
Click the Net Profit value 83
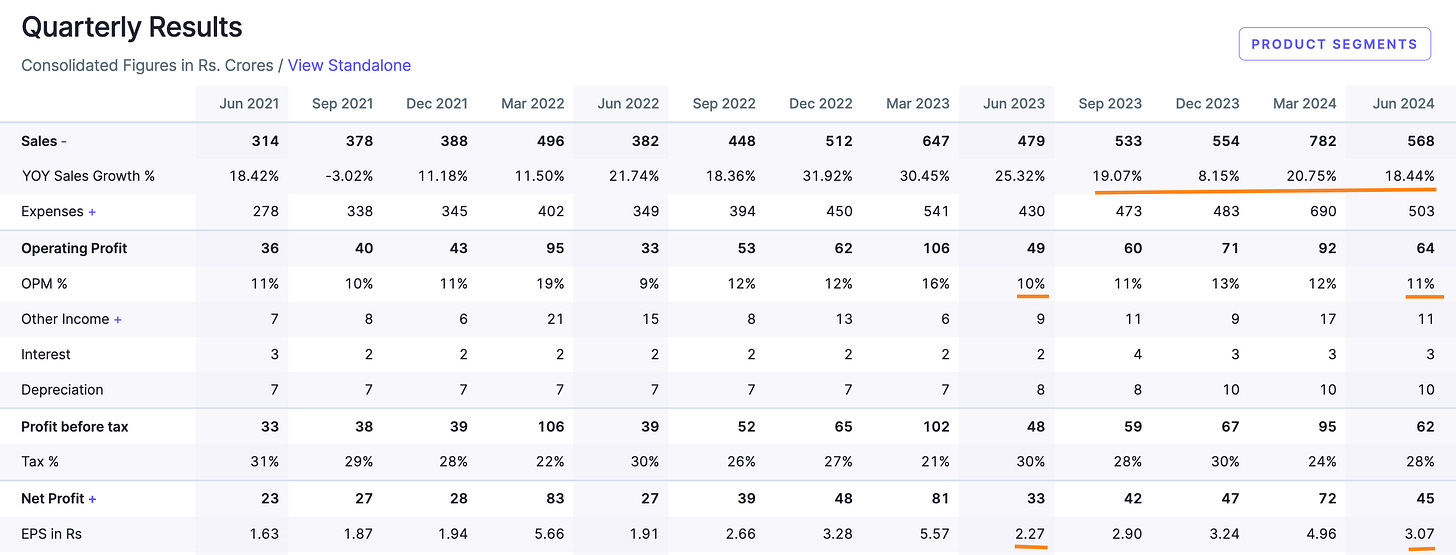point(556,498)
